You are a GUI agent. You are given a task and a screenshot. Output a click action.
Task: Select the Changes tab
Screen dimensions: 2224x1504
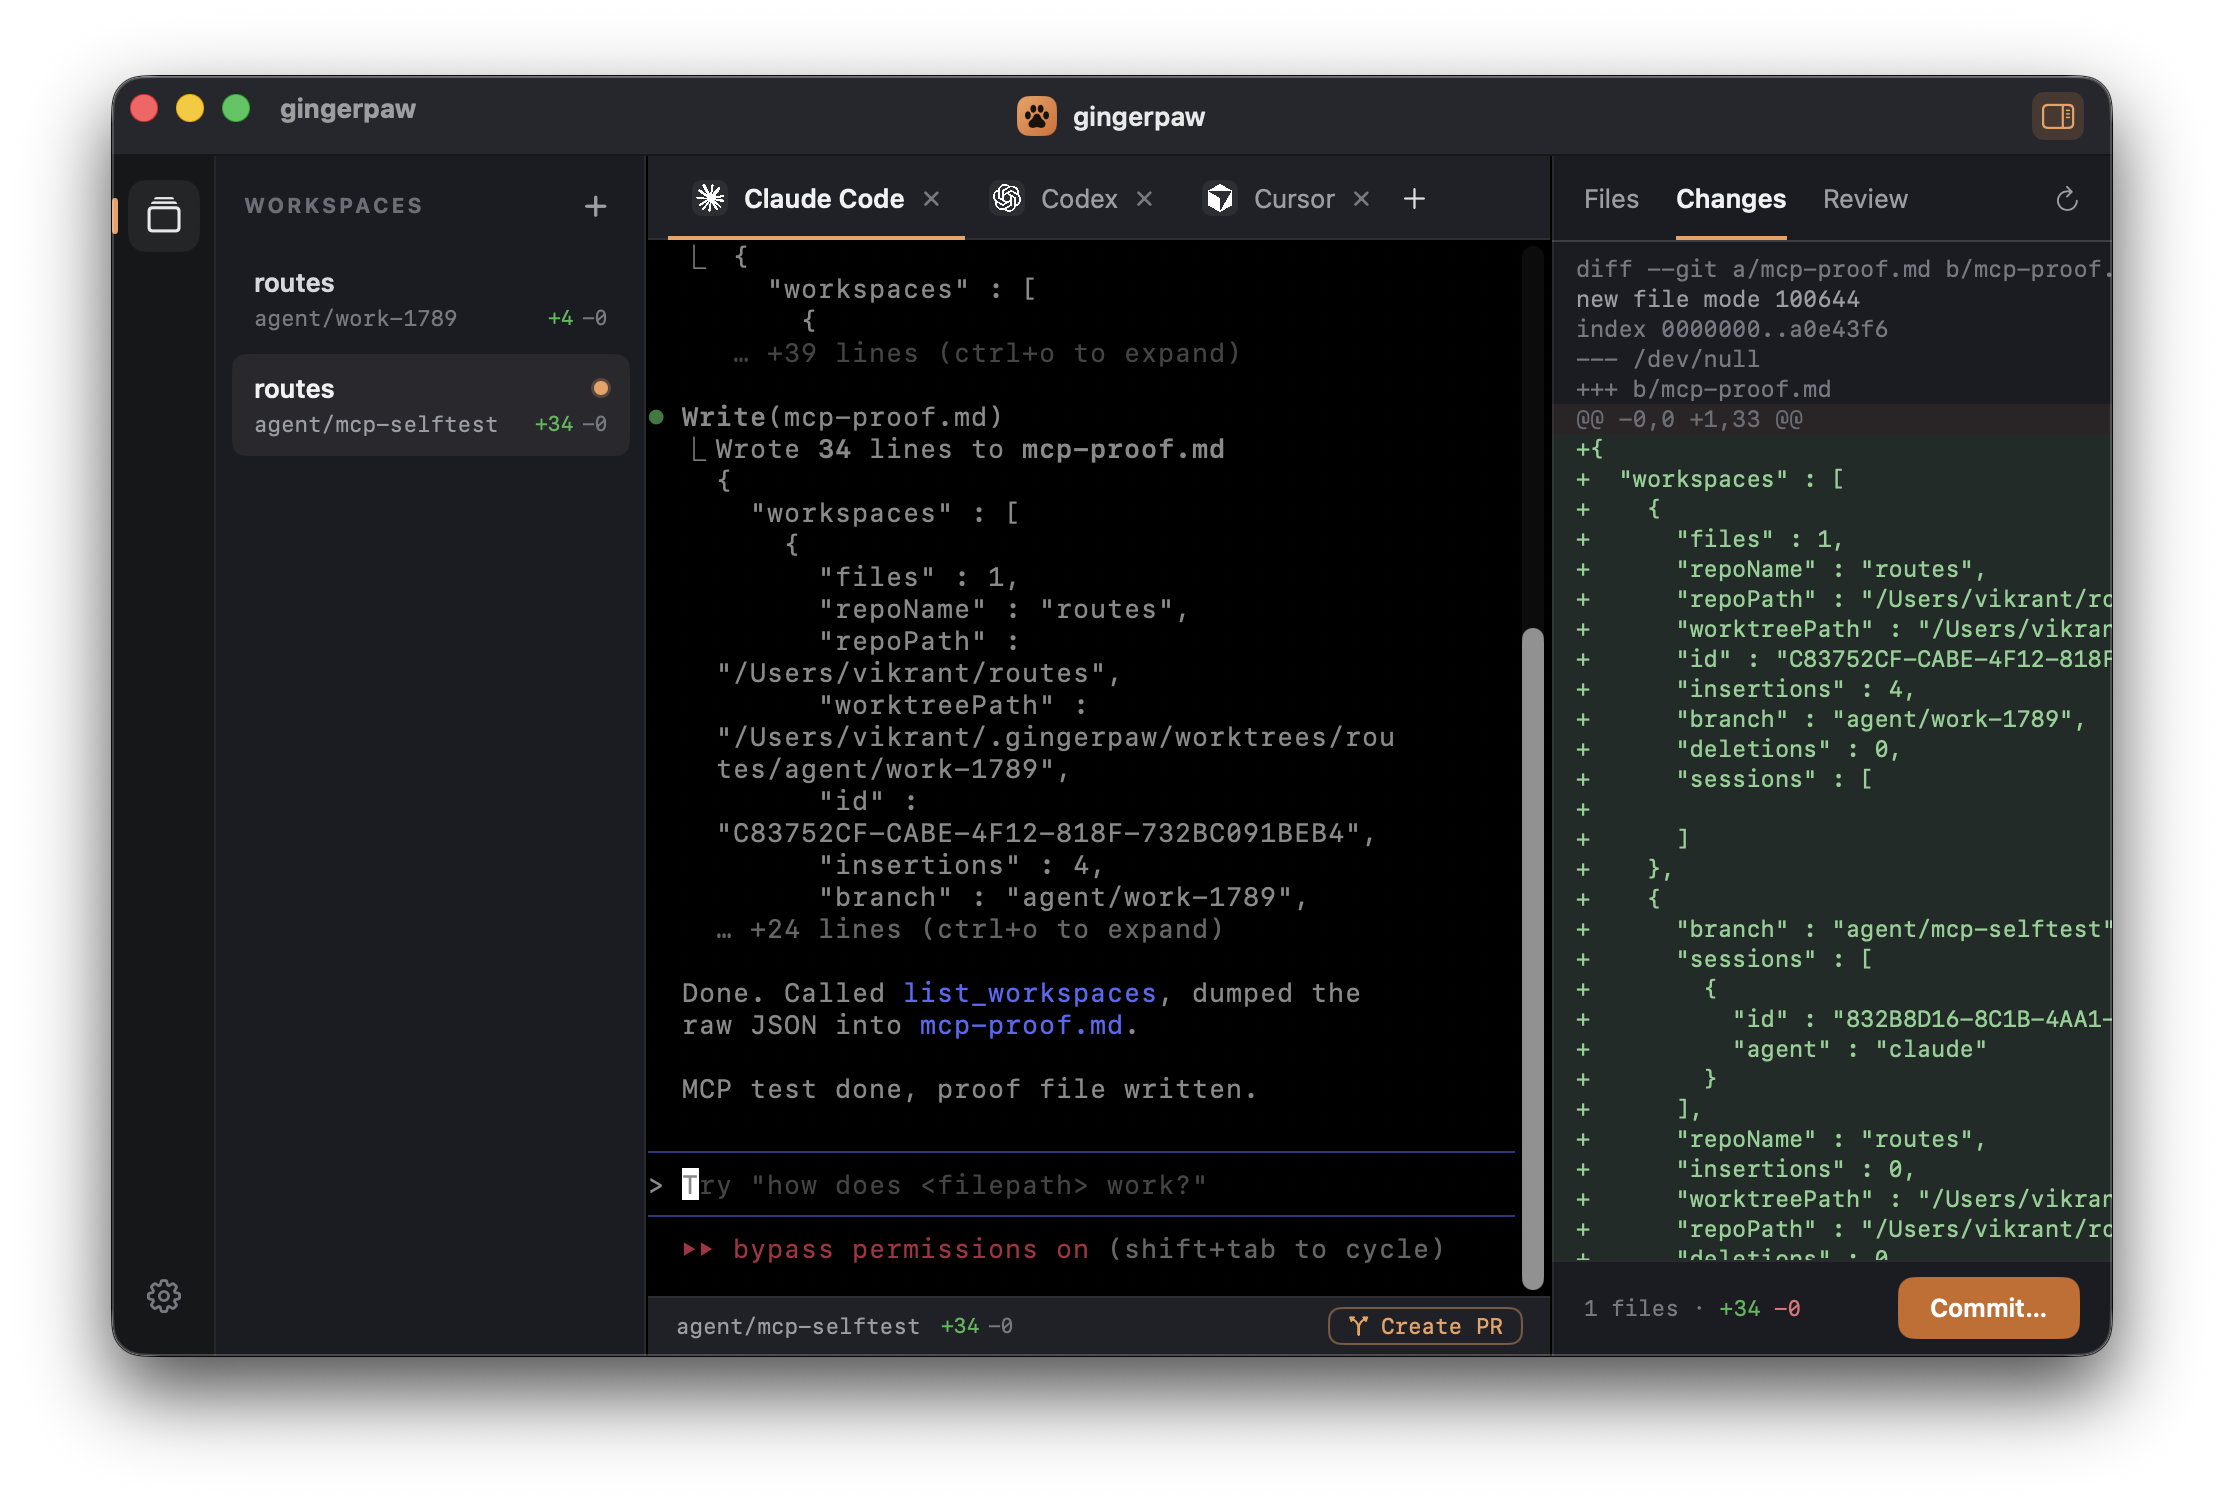click(x=1730, y=199)
